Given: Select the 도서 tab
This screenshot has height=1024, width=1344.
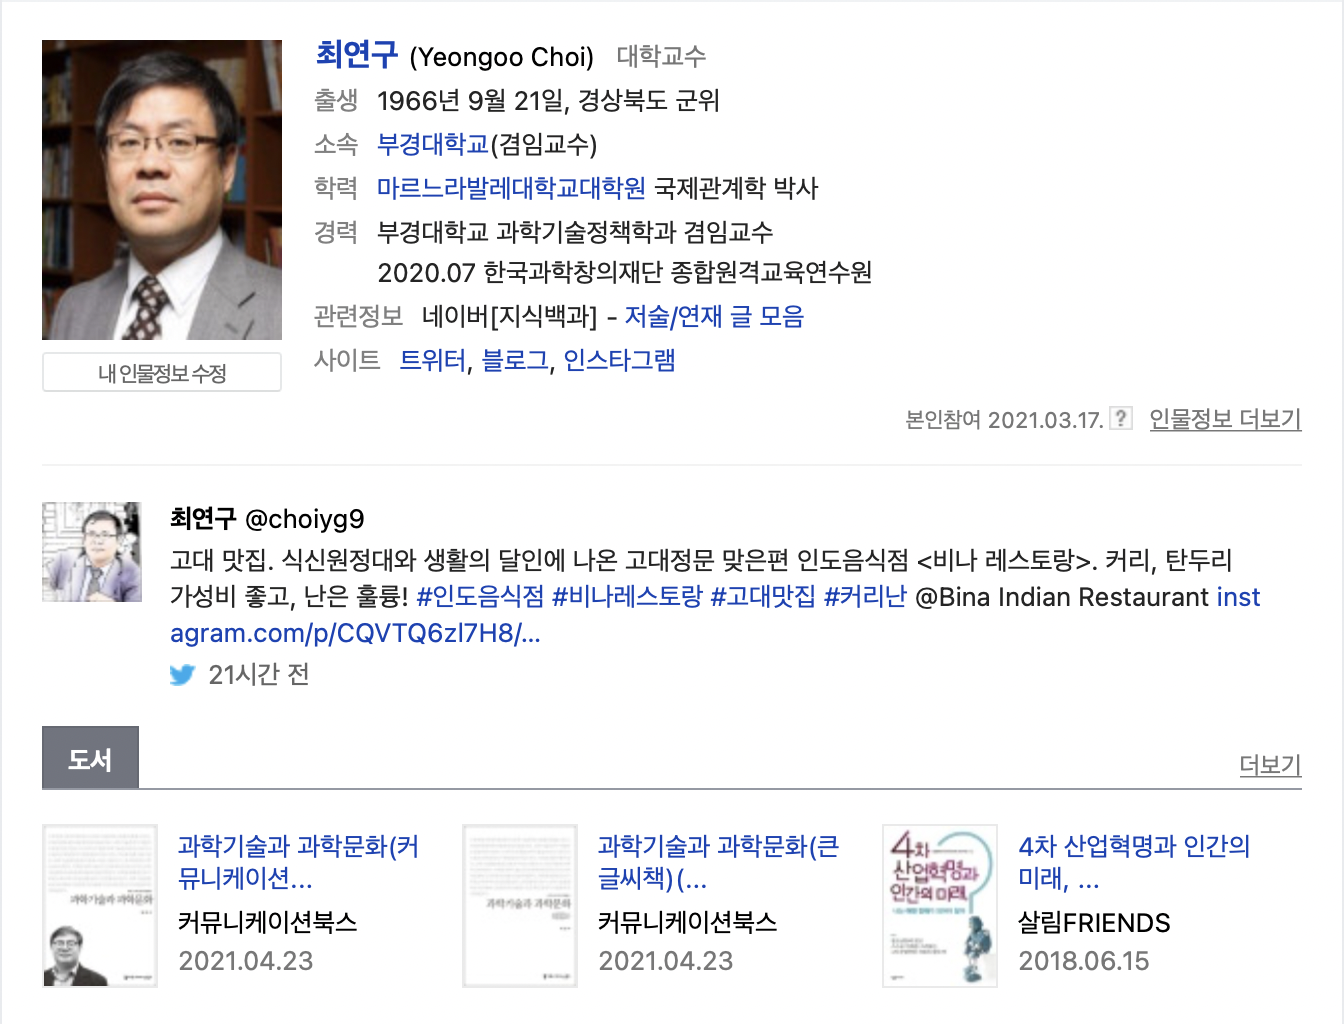Looking at the screenshot, I should pos(90,758).
